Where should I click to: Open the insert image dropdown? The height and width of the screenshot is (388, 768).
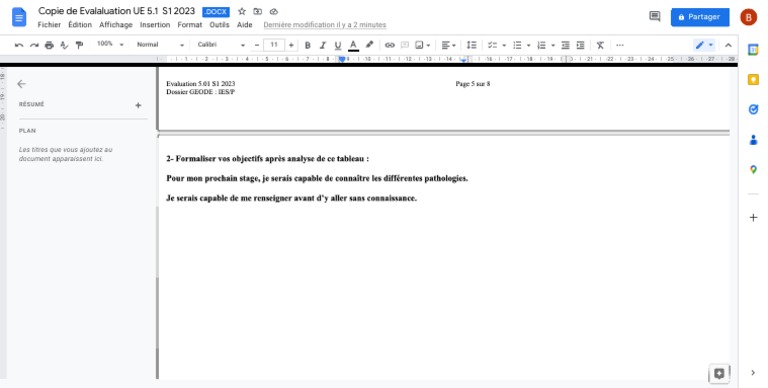click(422, 45)
